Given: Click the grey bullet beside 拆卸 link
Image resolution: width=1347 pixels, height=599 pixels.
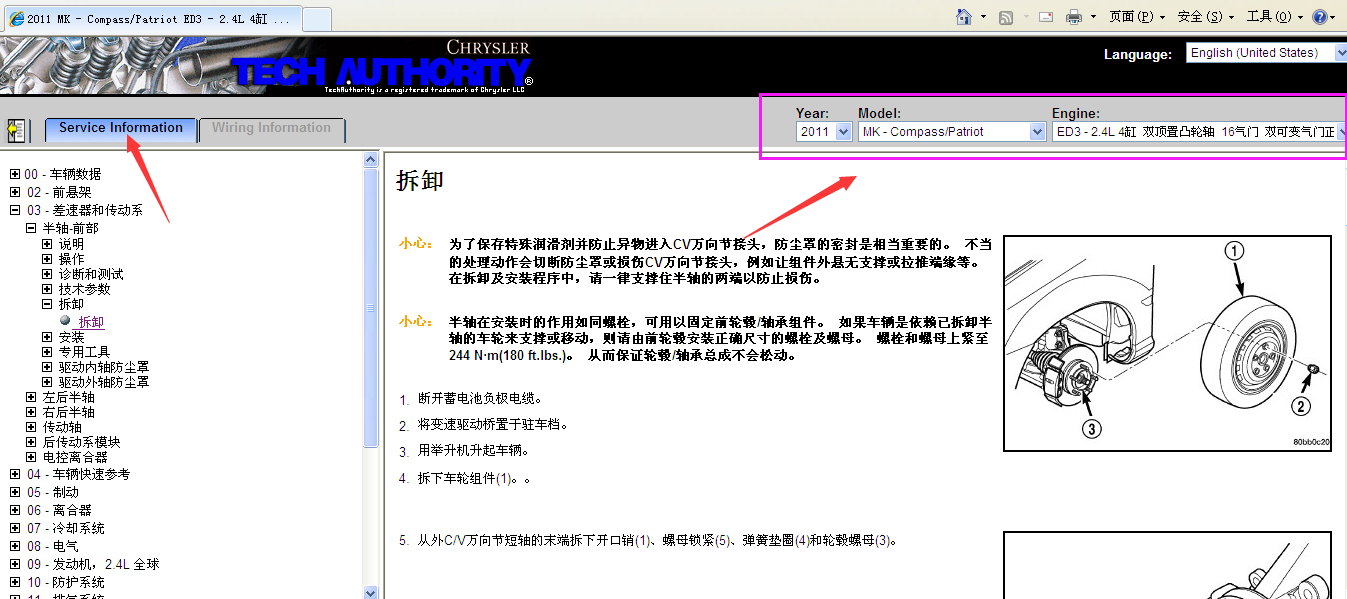Looking at the screenshot, I should (x=65, y=320).
